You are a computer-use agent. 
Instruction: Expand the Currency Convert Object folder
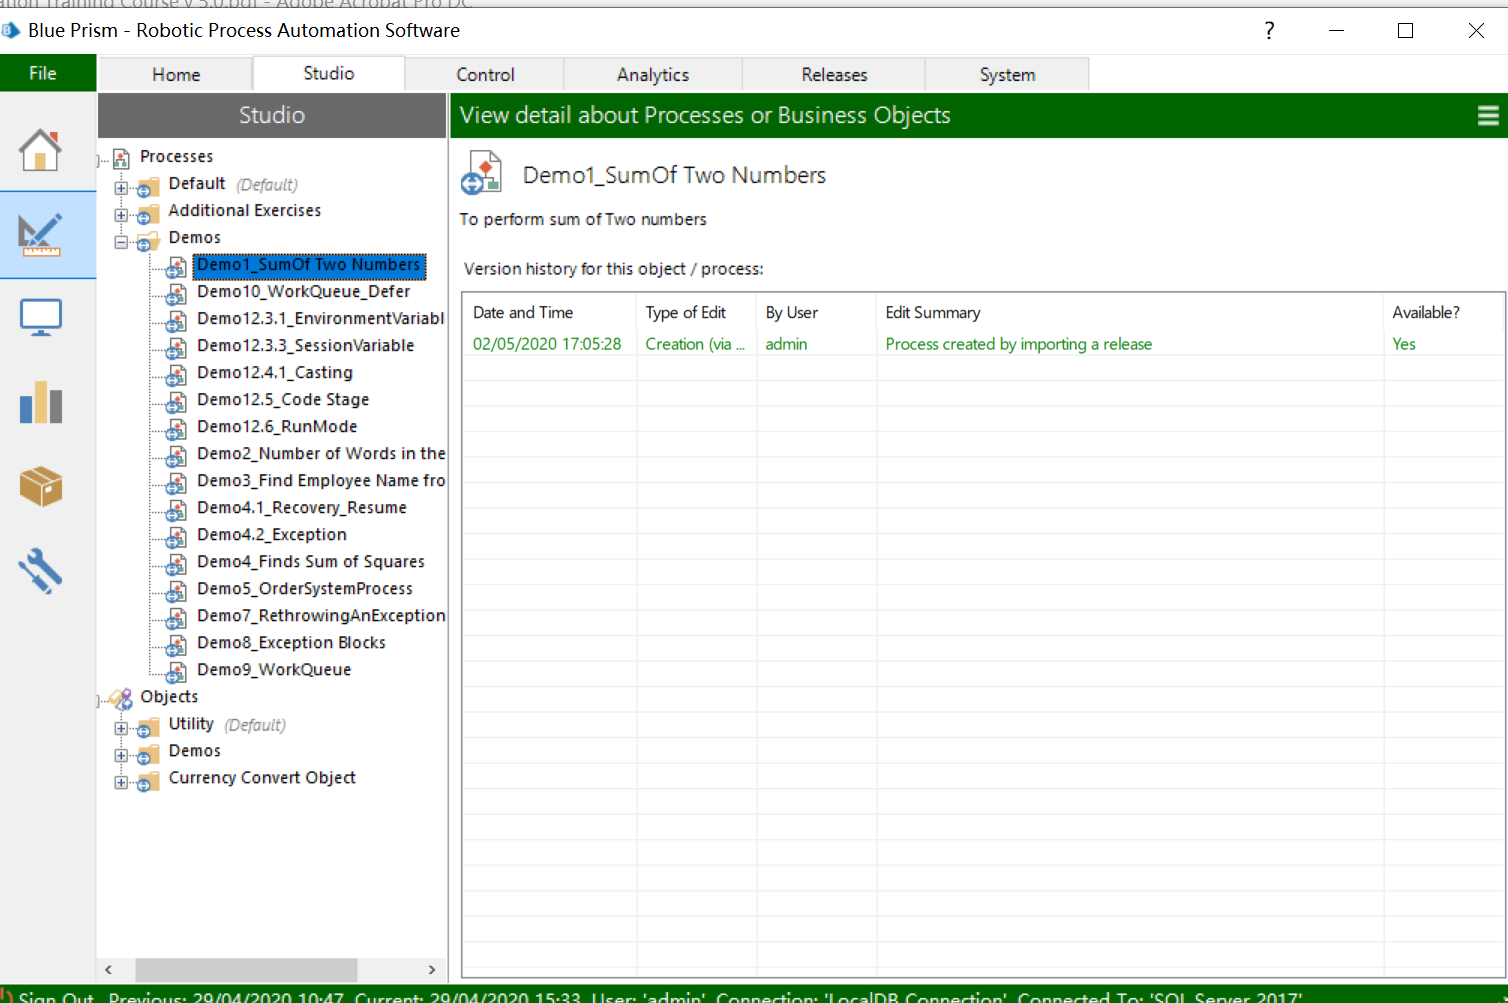click(121, 782)
